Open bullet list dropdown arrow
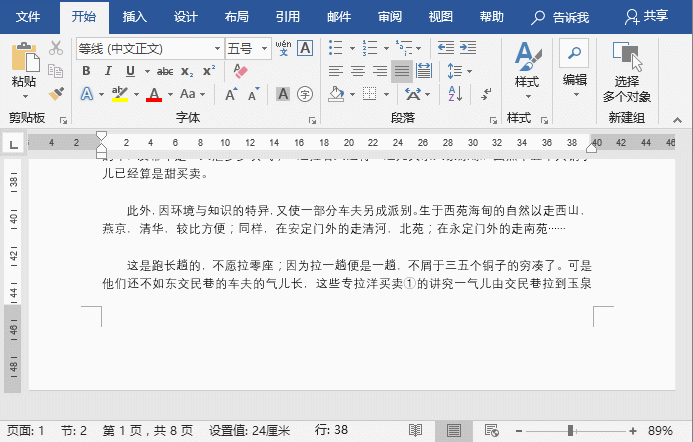The image size is (693, 442). tap(352, 48)
